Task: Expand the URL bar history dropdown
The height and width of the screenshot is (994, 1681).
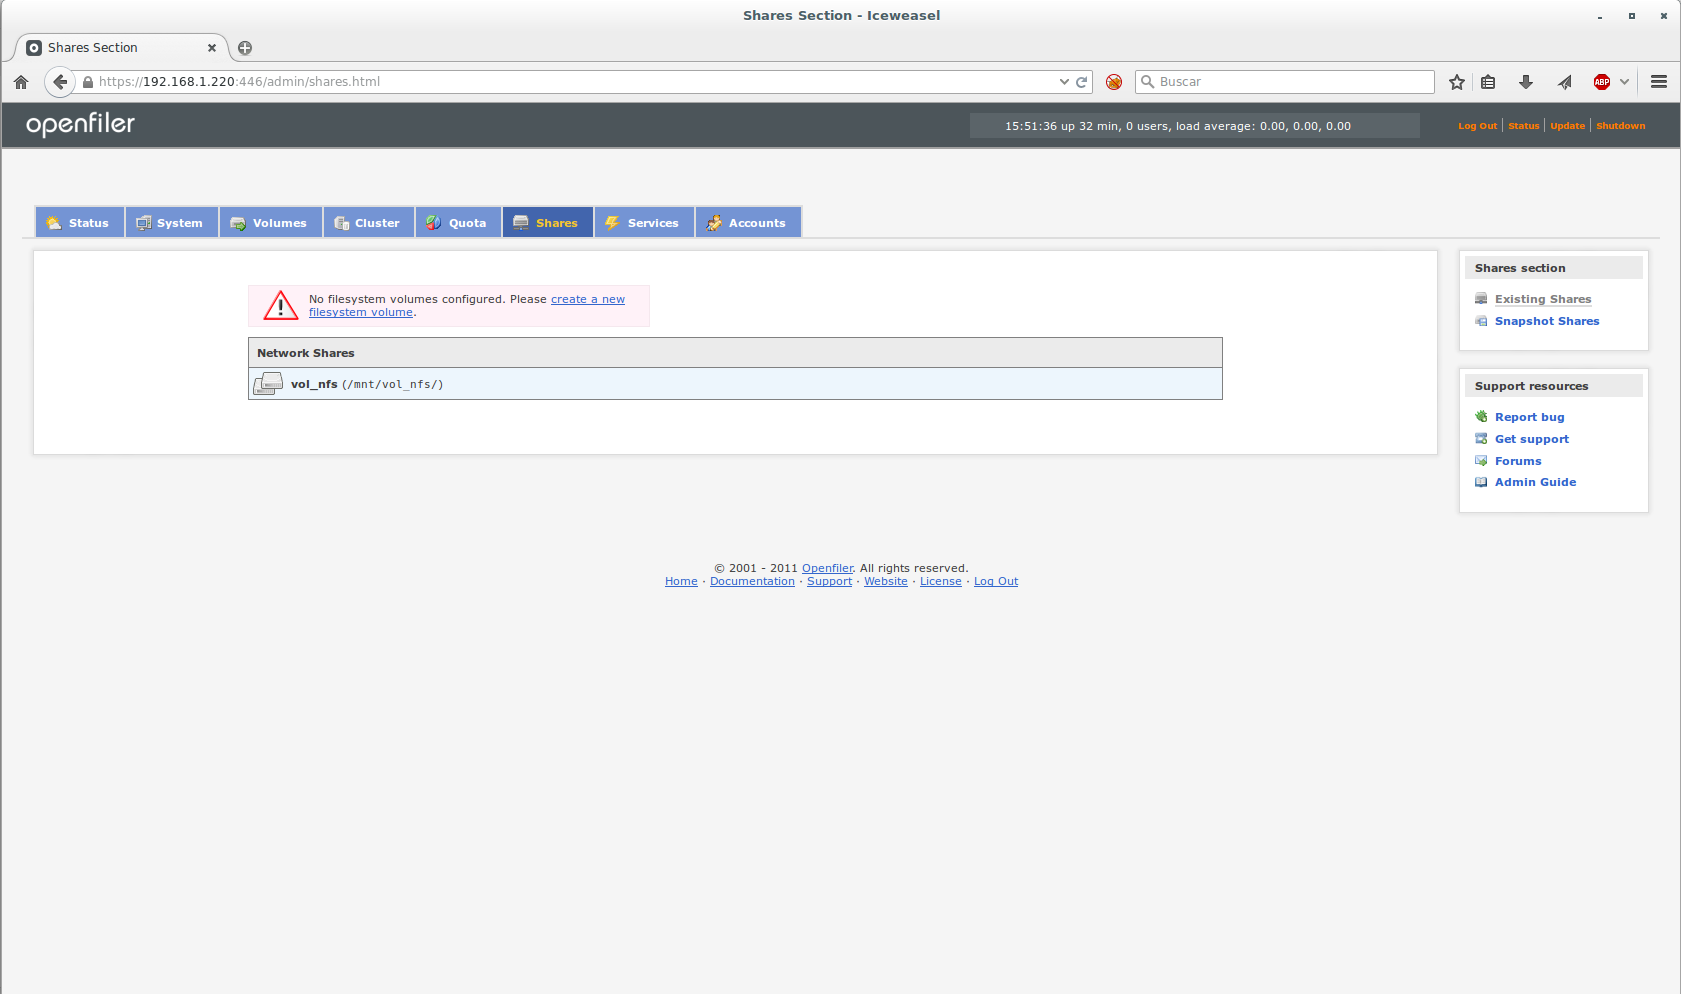Action: pos(1064,82)
